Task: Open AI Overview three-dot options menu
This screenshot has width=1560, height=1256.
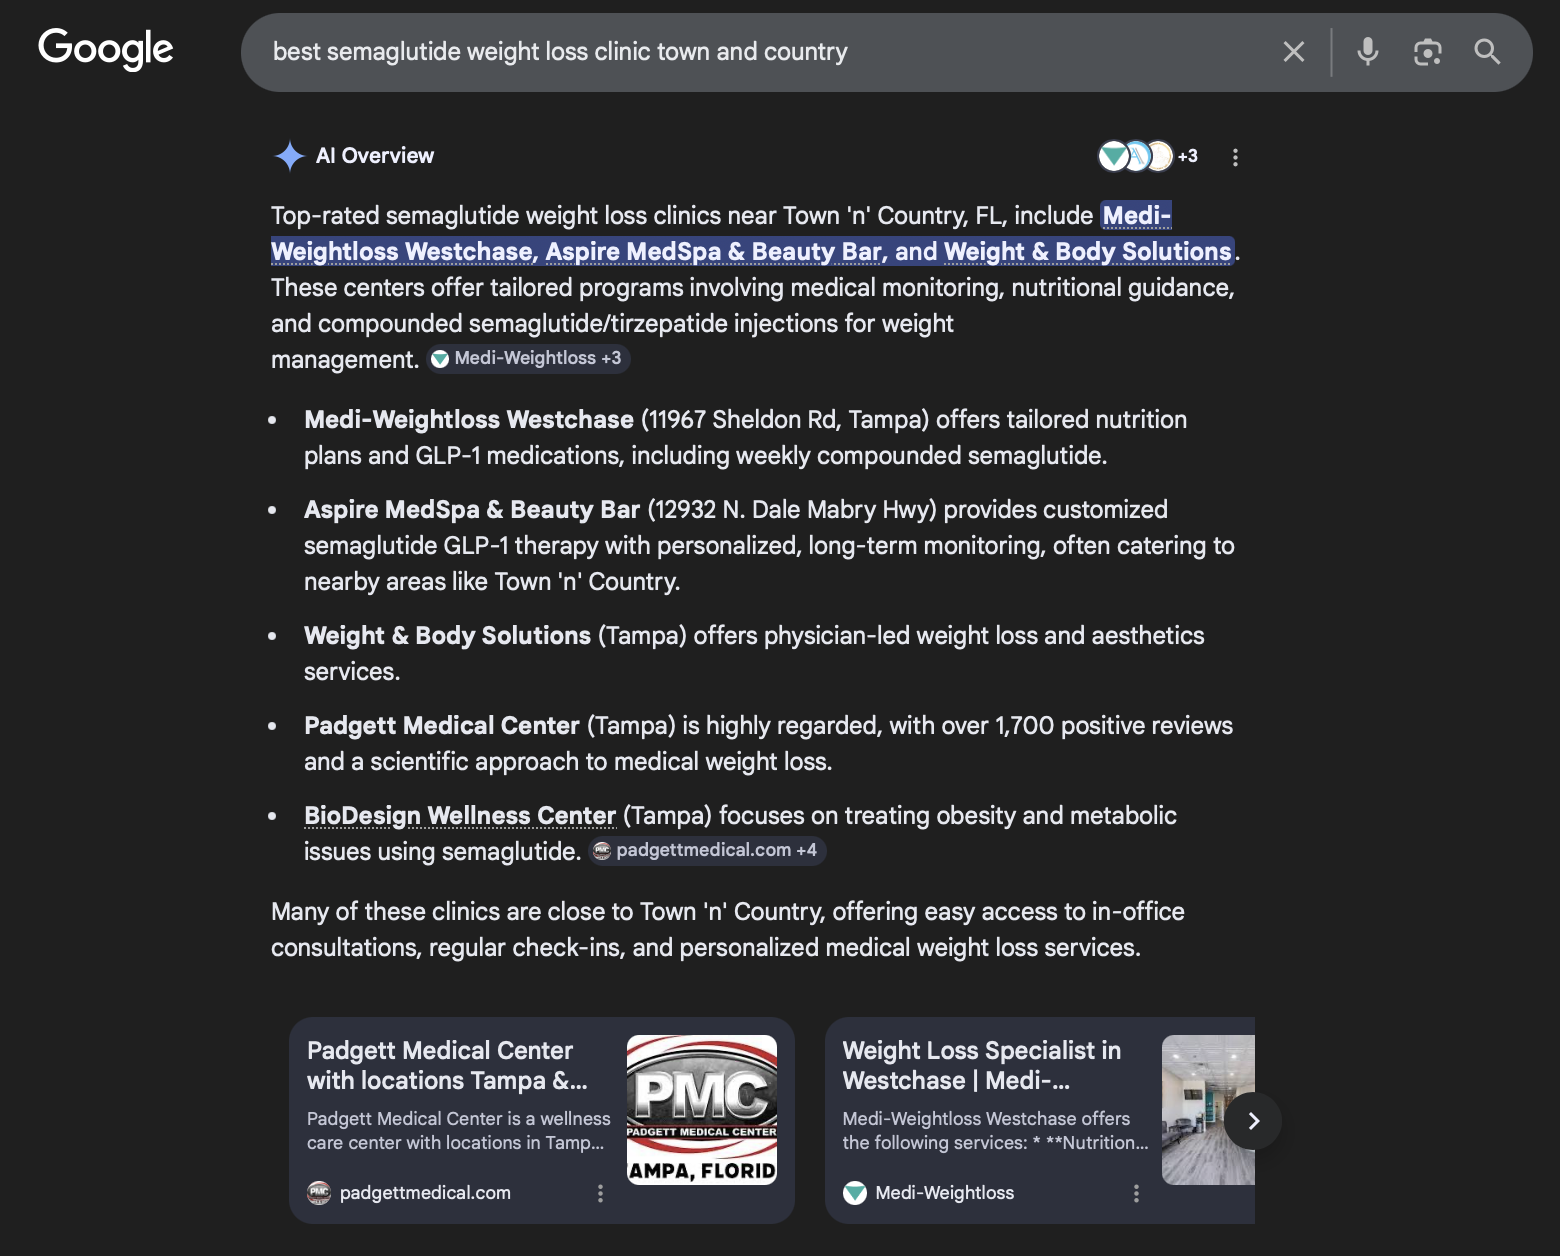Action: [1235, 157]
